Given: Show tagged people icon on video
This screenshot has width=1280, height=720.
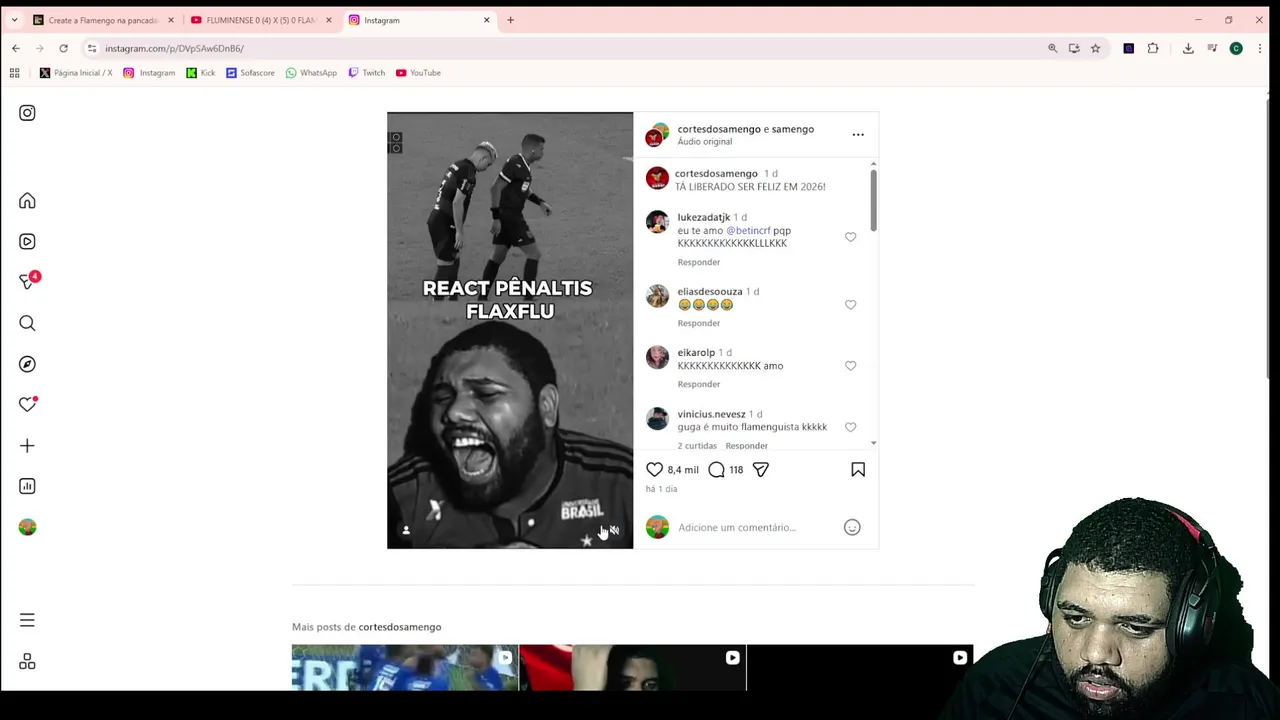Looking at the screenshot, I should pyautogui.click(x=406, y=530).
